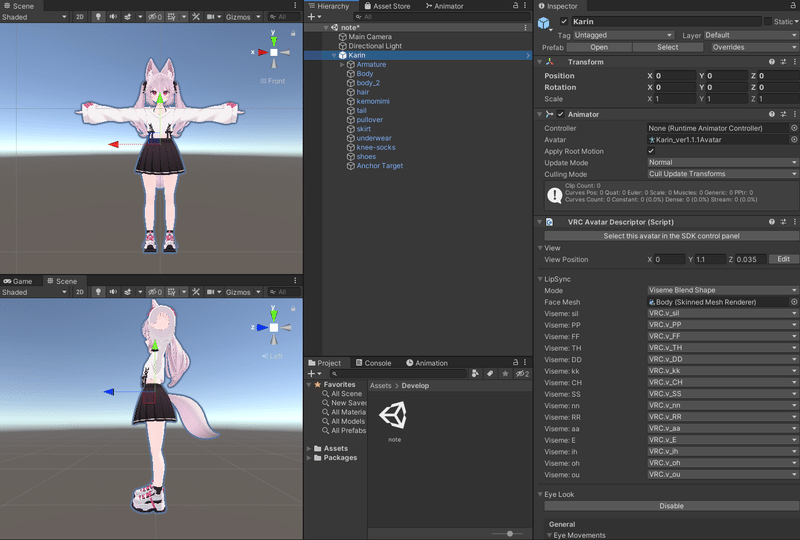Click object picker circle for Controller field
Viewport: 800px width, 540px height.
[x=794, y=128]
